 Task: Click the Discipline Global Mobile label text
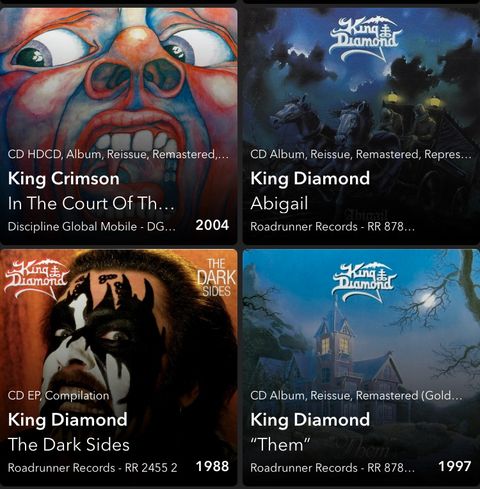(91, 227)
